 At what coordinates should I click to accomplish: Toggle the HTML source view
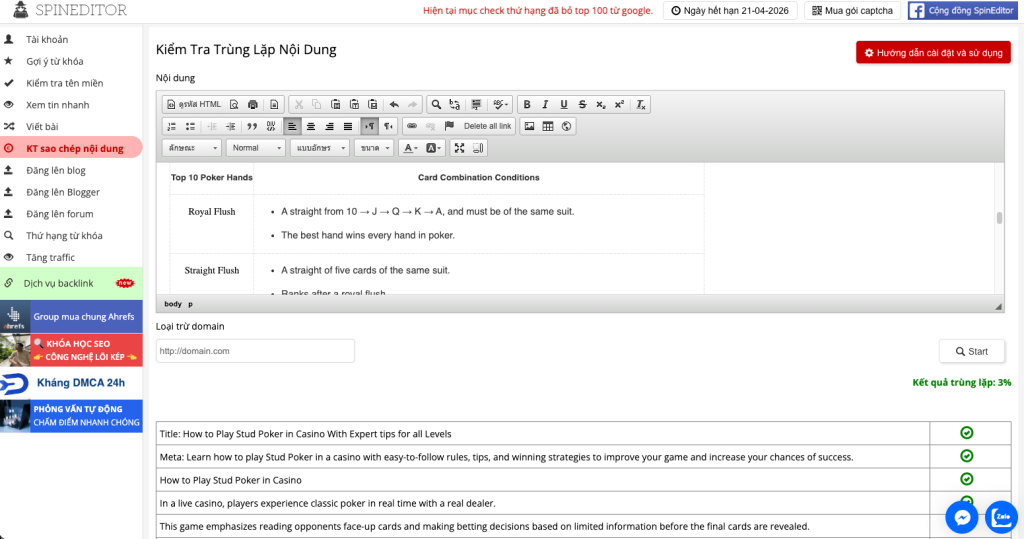(x=194, y=104)
